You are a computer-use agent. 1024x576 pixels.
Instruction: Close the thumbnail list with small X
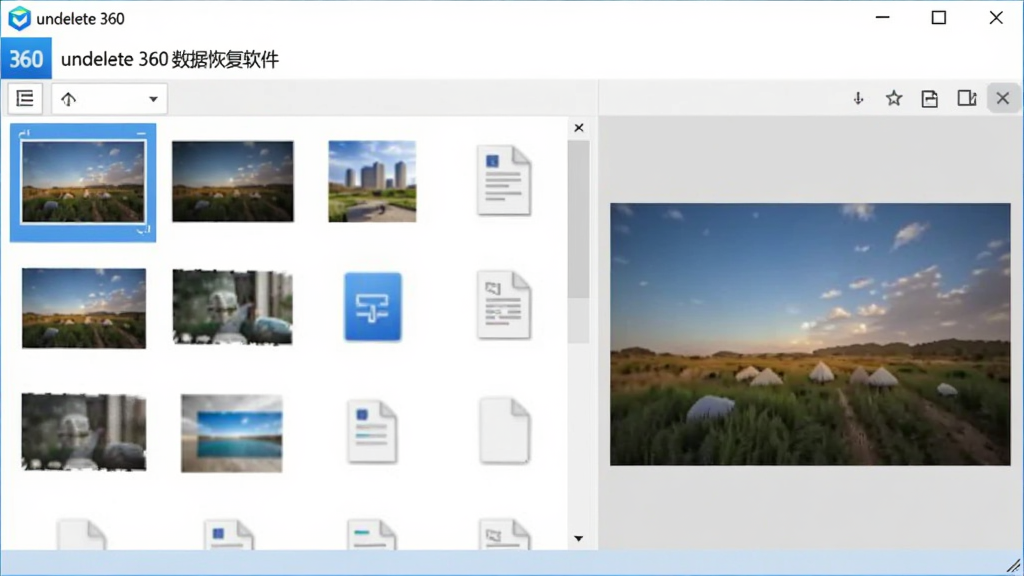coord(579,128)
